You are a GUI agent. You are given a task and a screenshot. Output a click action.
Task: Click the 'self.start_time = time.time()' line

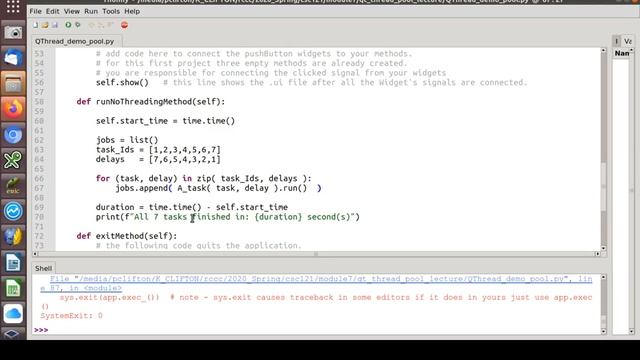click(165, 121)
